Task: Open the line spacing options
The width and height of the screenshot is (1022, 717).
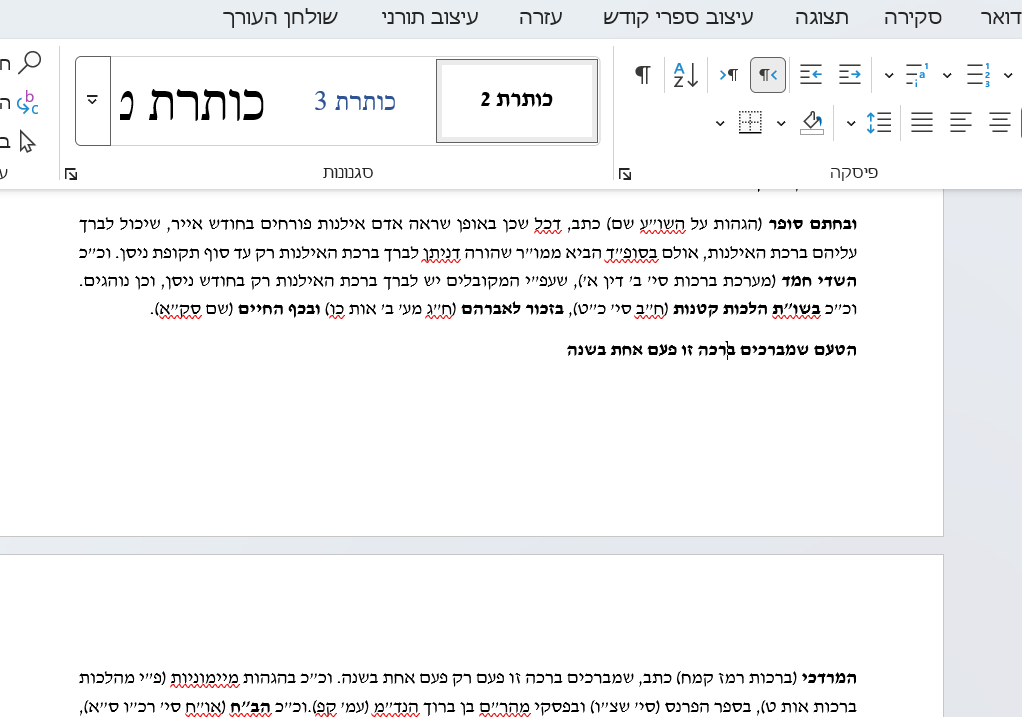Action: tap(878, 122)
